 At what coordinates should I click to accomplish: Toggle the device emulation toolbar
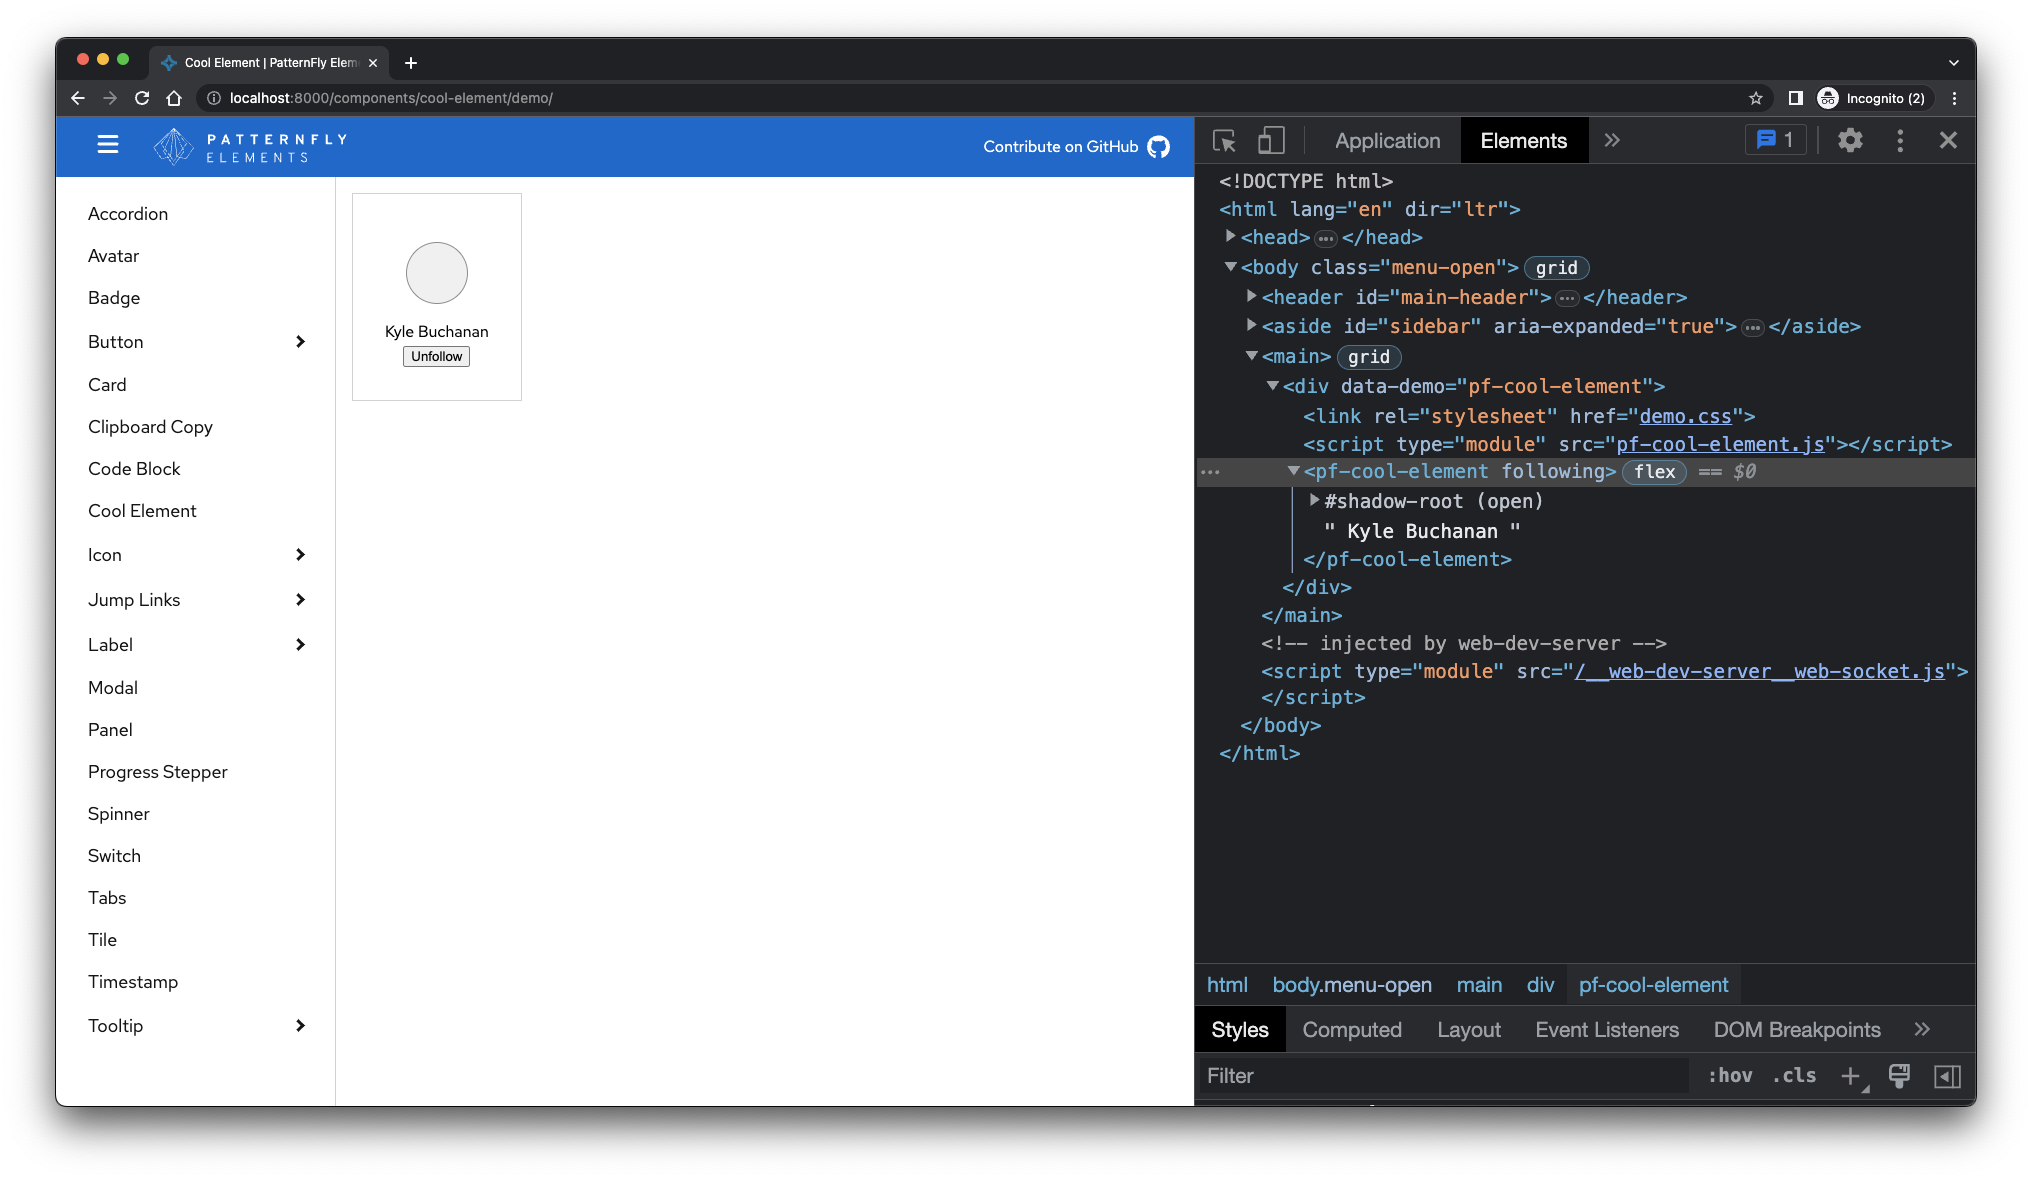coord(1270,140)
